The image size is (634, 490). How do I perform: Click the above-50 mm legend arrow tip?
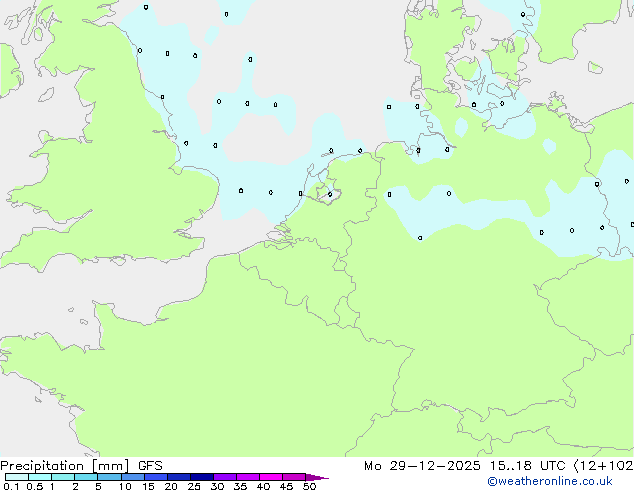tap(317, 477)
